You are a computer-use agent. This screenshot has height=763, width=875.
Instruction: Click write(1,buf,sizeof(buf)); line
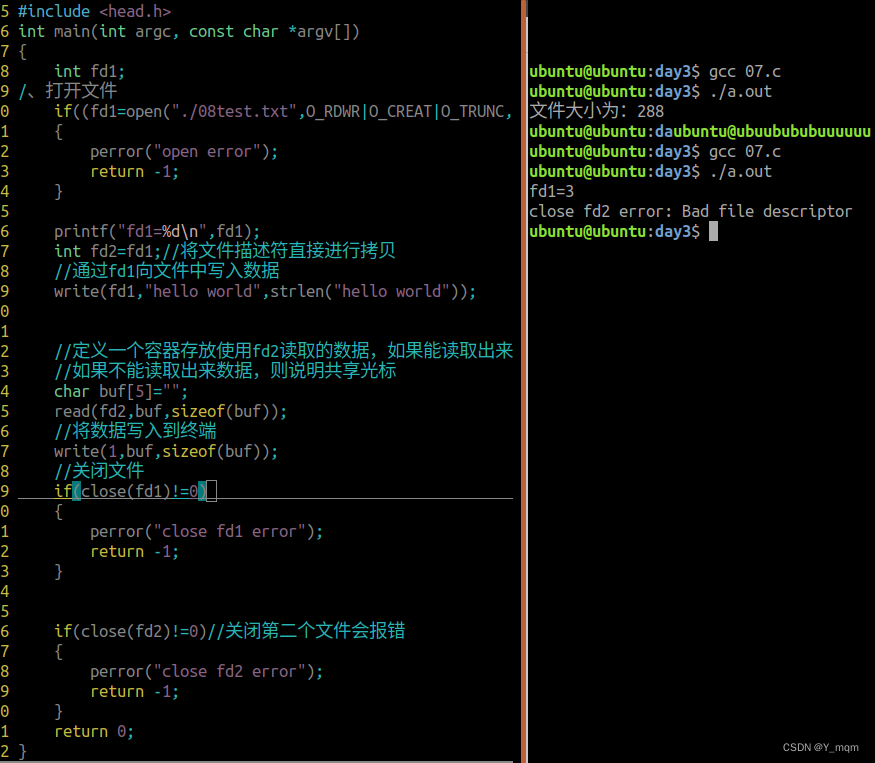coord(166,451)
